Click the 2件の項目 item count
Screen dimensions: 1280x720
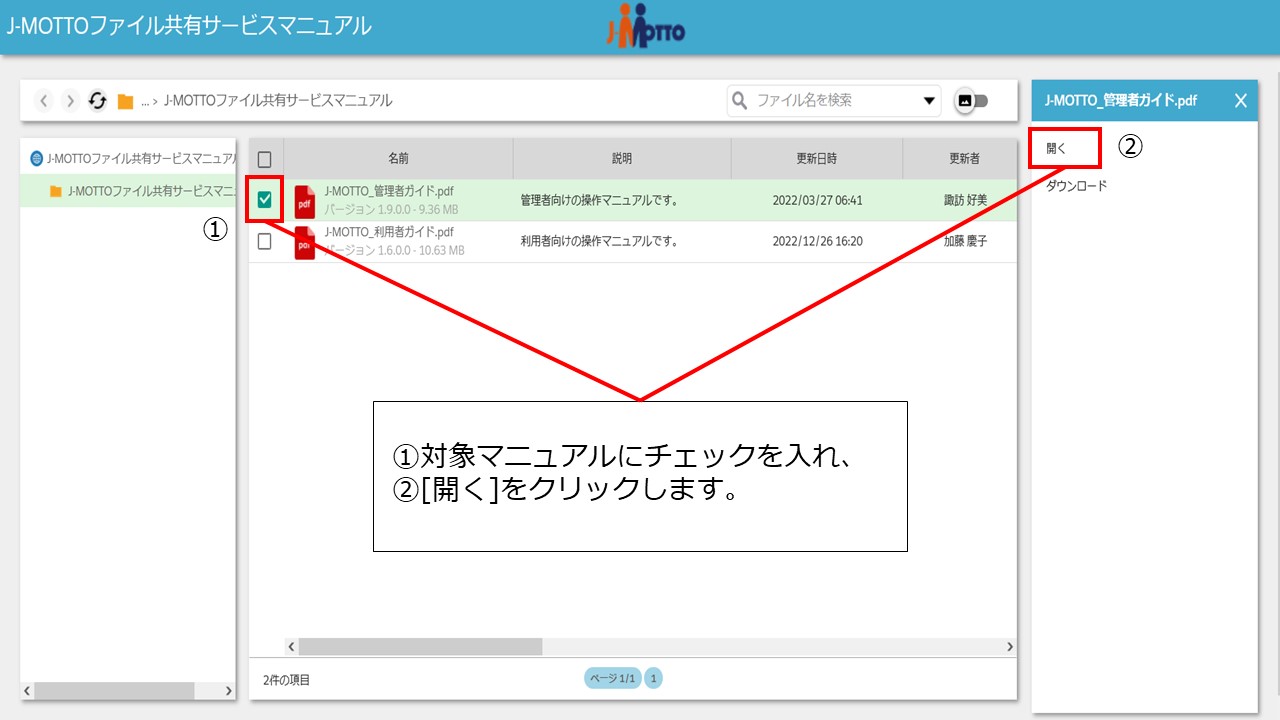tap(286, 680)
